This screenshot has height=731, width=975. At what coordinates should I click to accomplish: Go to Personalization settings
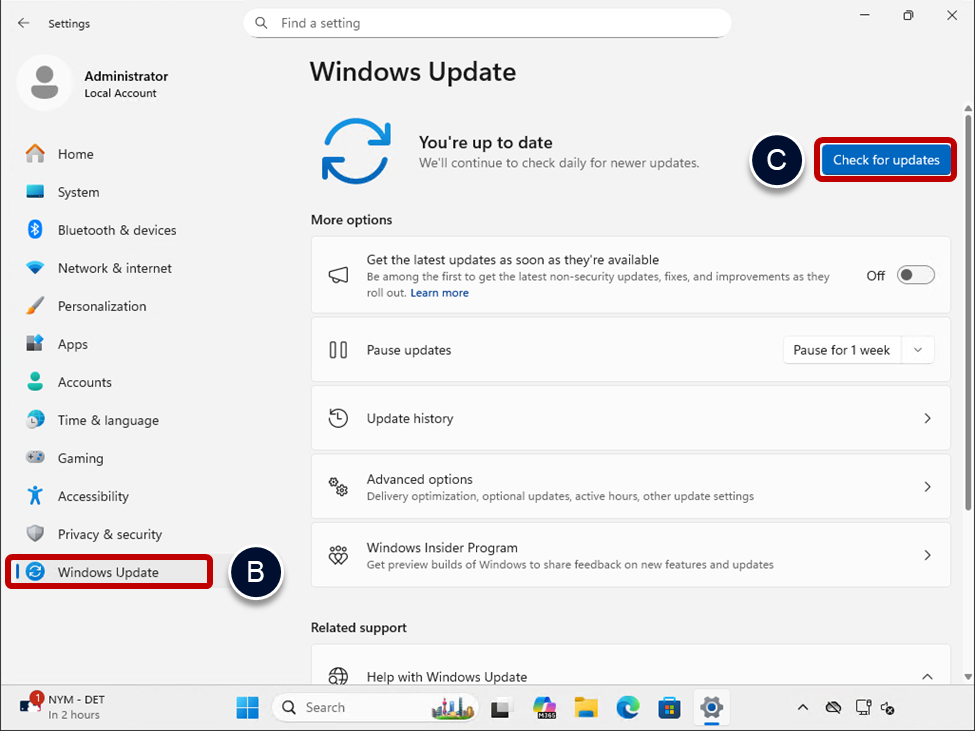101,306
